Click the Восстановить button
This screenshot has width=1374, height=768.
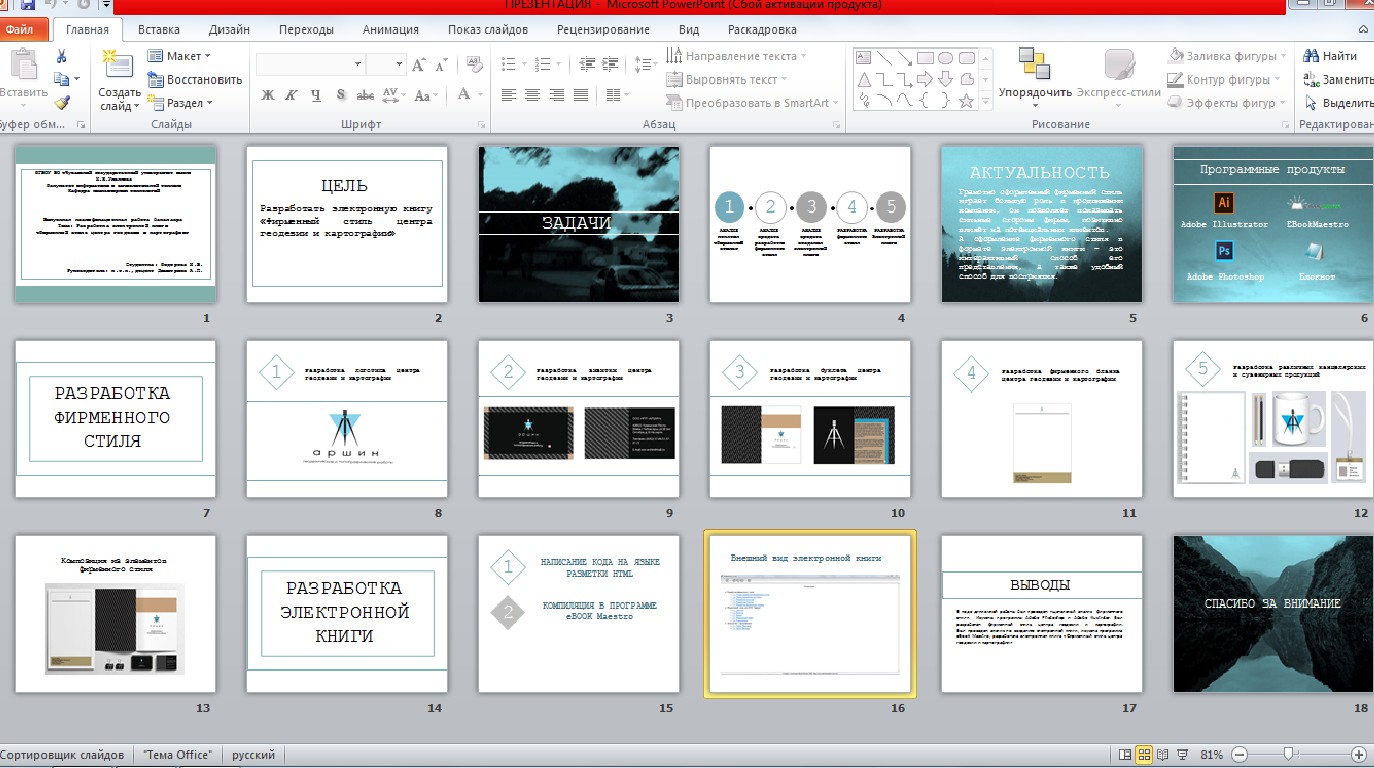[x=195, y=79]
